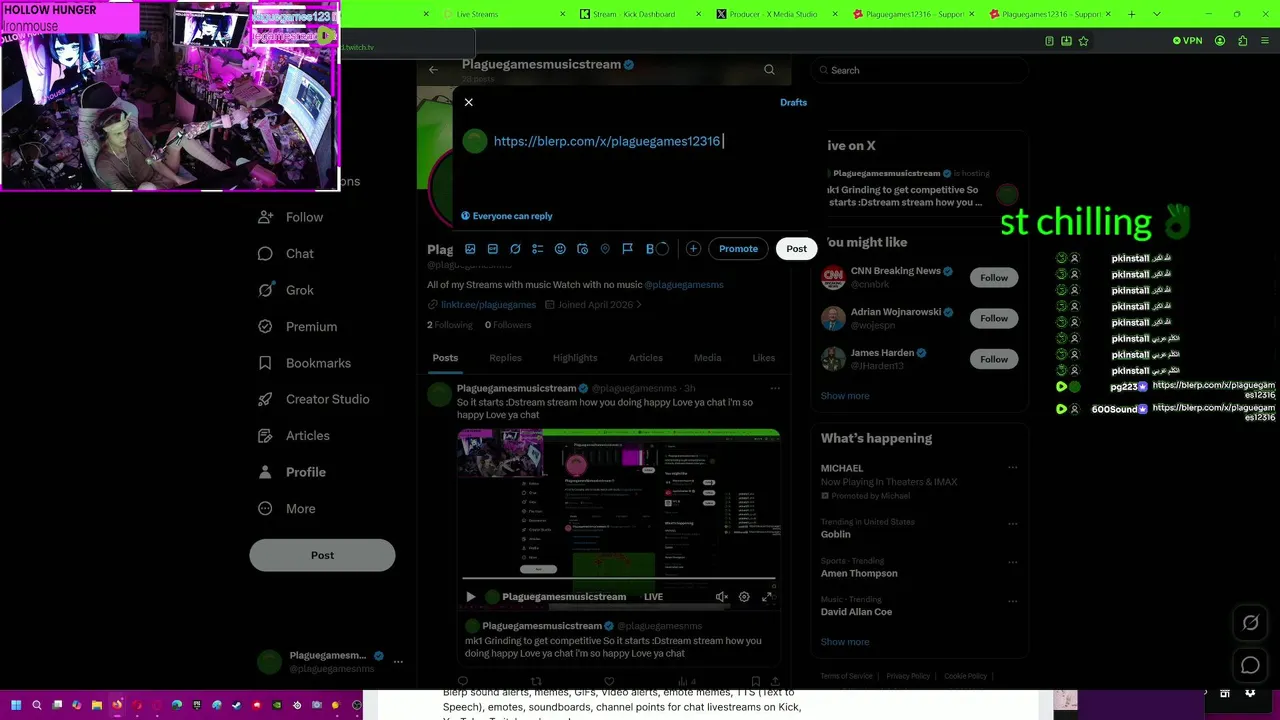Click the Promote button in composer
1280x720 pixels.
tap(738, 249)
